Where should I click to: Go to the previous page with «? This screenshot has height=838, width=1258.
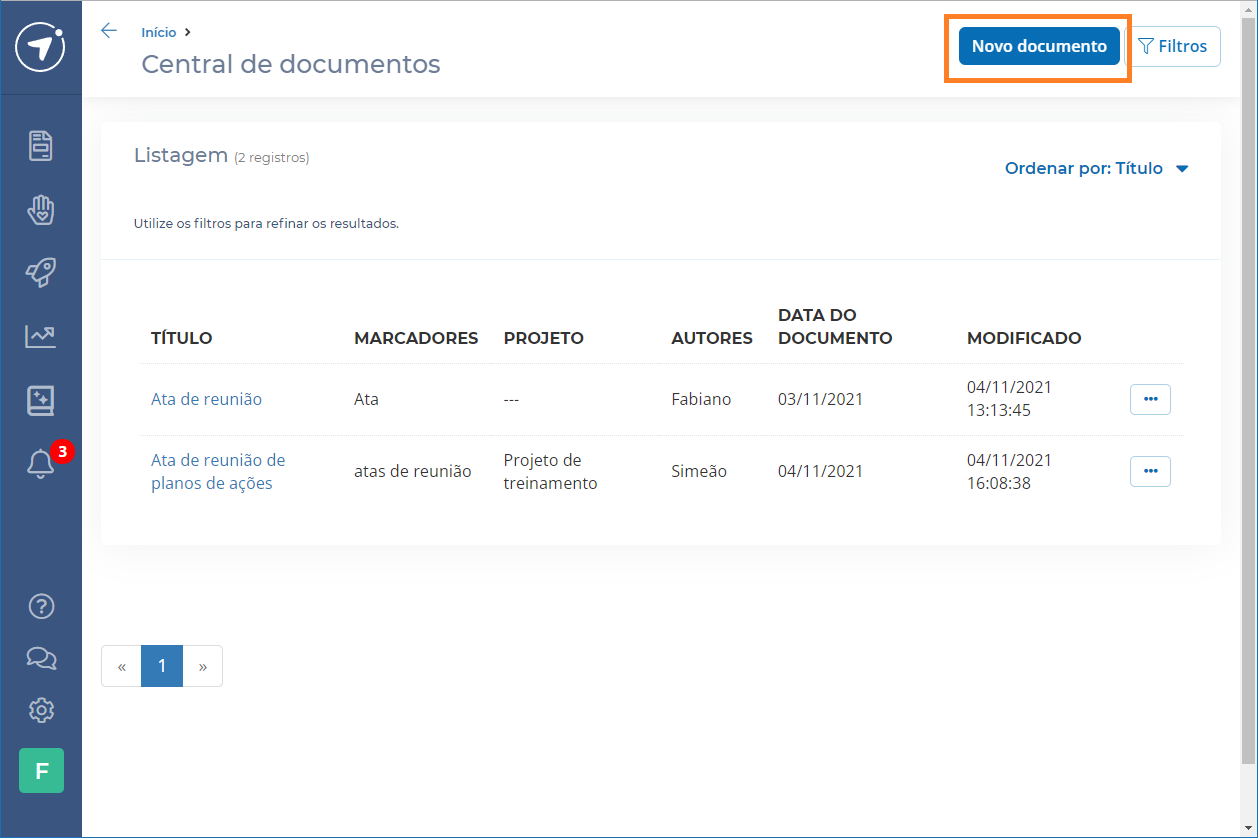click(122, 666)
